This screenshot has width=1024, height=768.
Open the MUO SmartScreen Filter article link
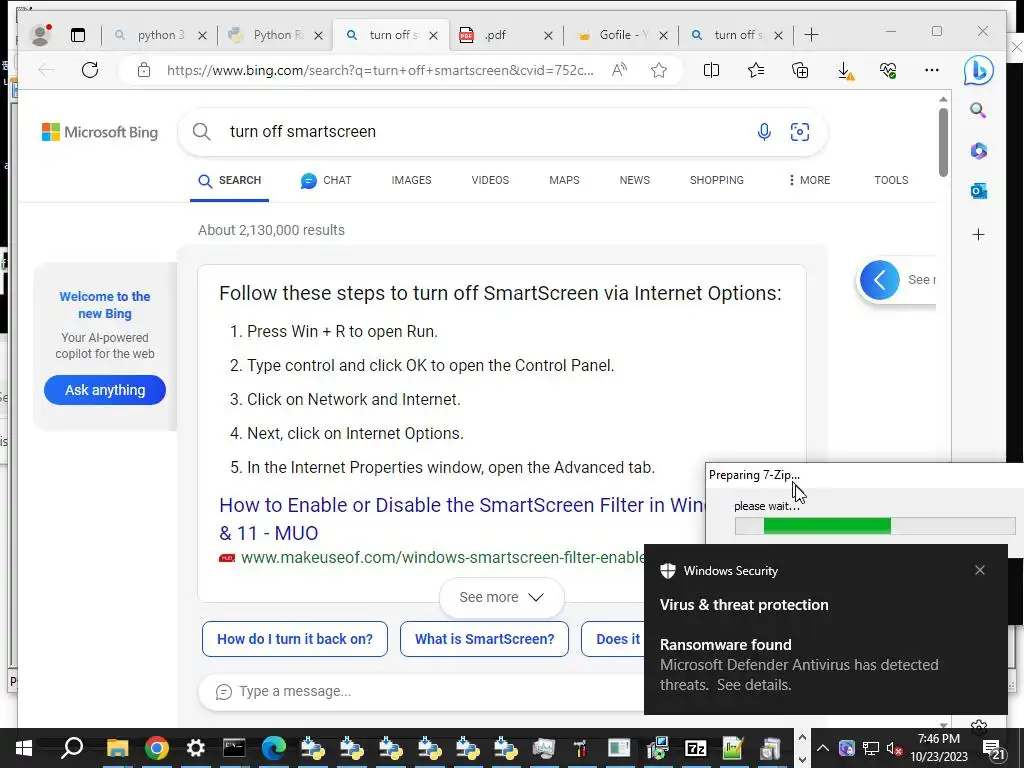[462, 519]
